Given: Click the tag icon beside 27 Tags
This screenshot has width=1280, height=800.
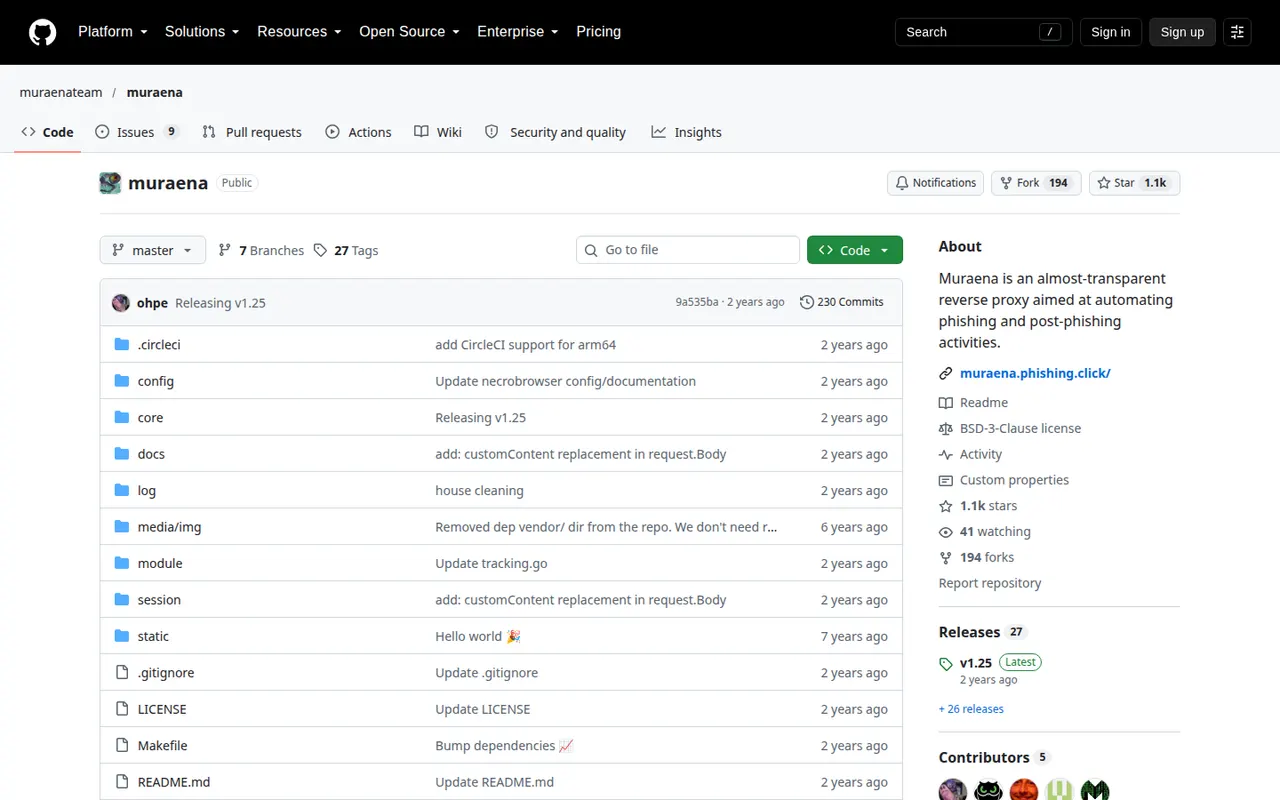Looking at the screenshot, I should pyautogui.click(x=320, y=250).
